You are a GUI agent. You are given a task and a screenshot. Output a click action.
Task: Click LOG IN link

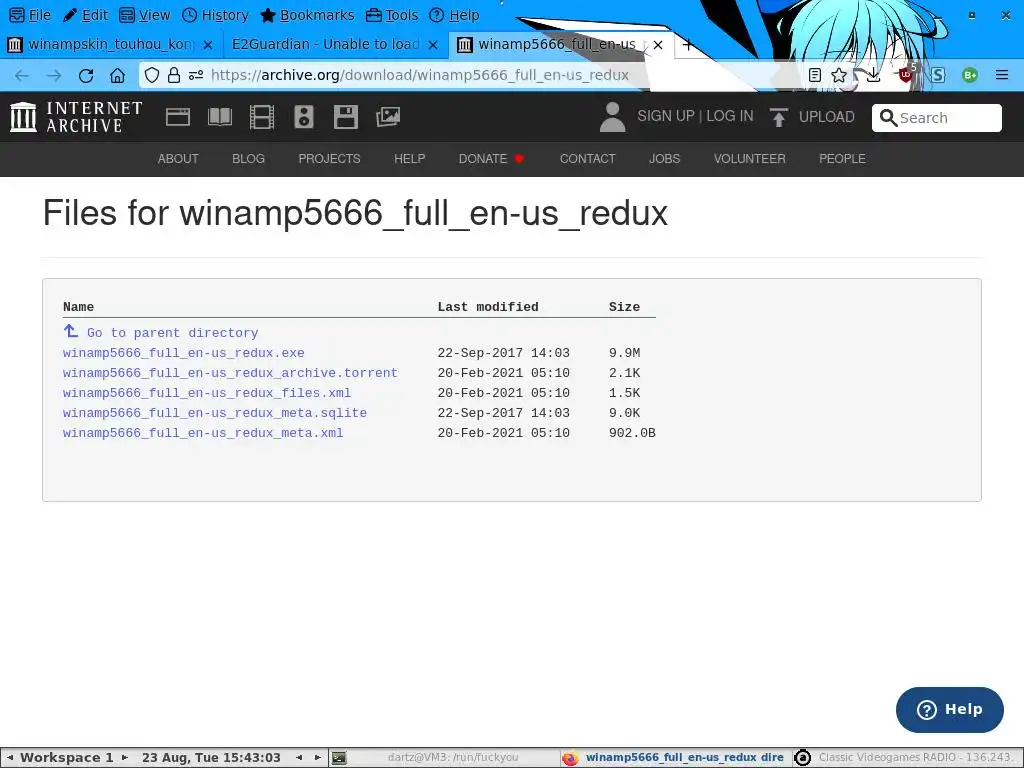point(729,116)
